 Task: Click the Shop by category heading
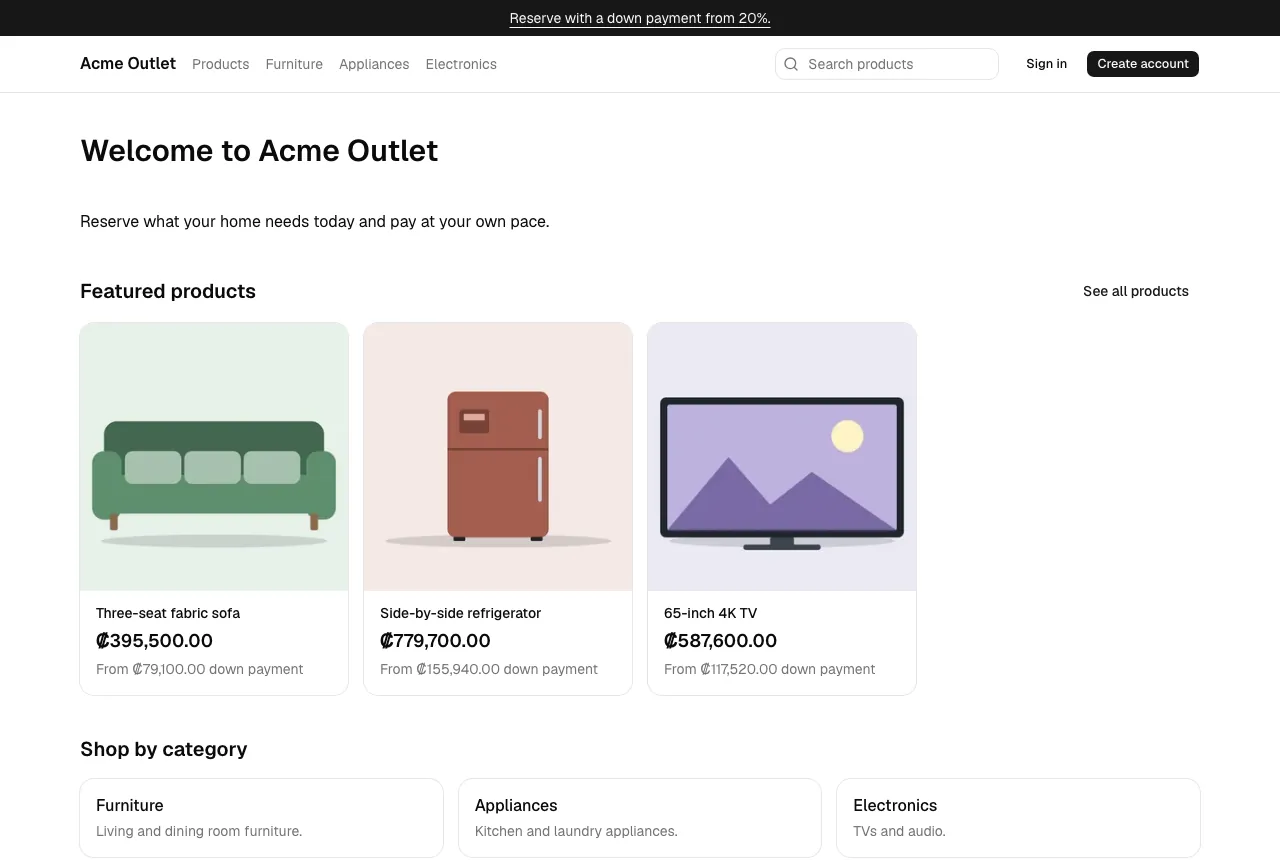[x=164, y=749]
